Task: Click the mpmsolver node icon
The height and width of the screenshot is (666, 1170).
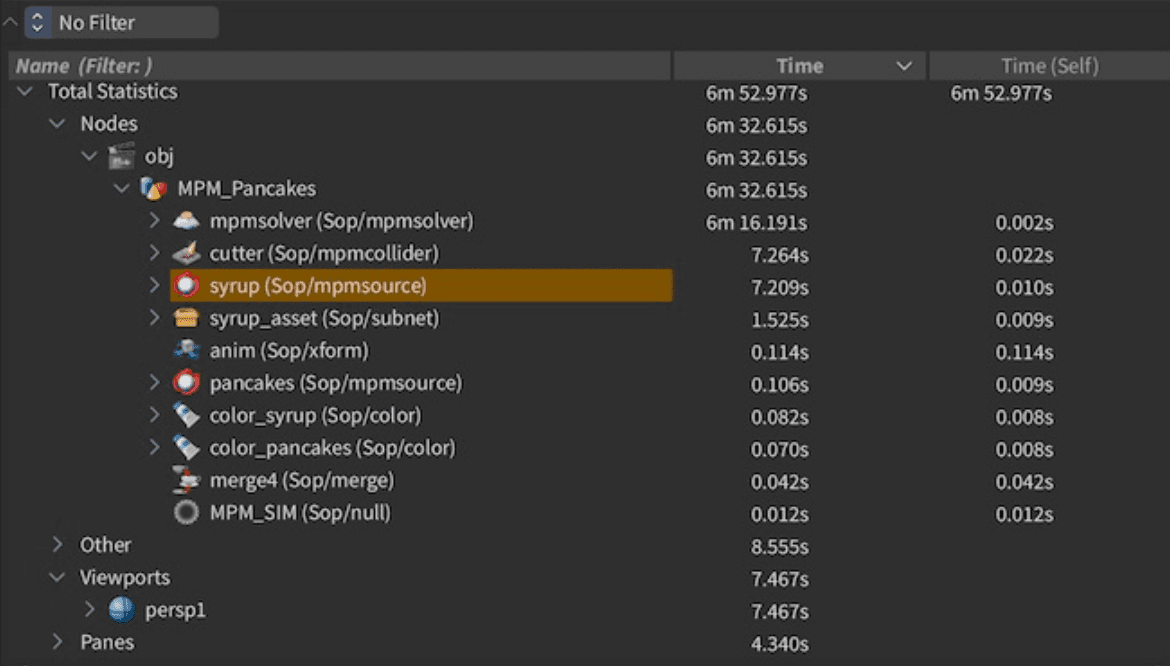Action: click(x=186, y=221)
